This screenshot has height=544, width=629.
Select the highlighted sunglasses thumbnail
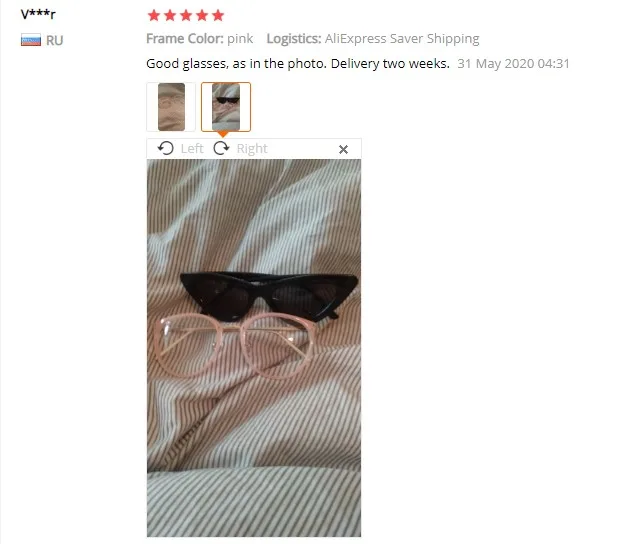click(x=226, y=107)
